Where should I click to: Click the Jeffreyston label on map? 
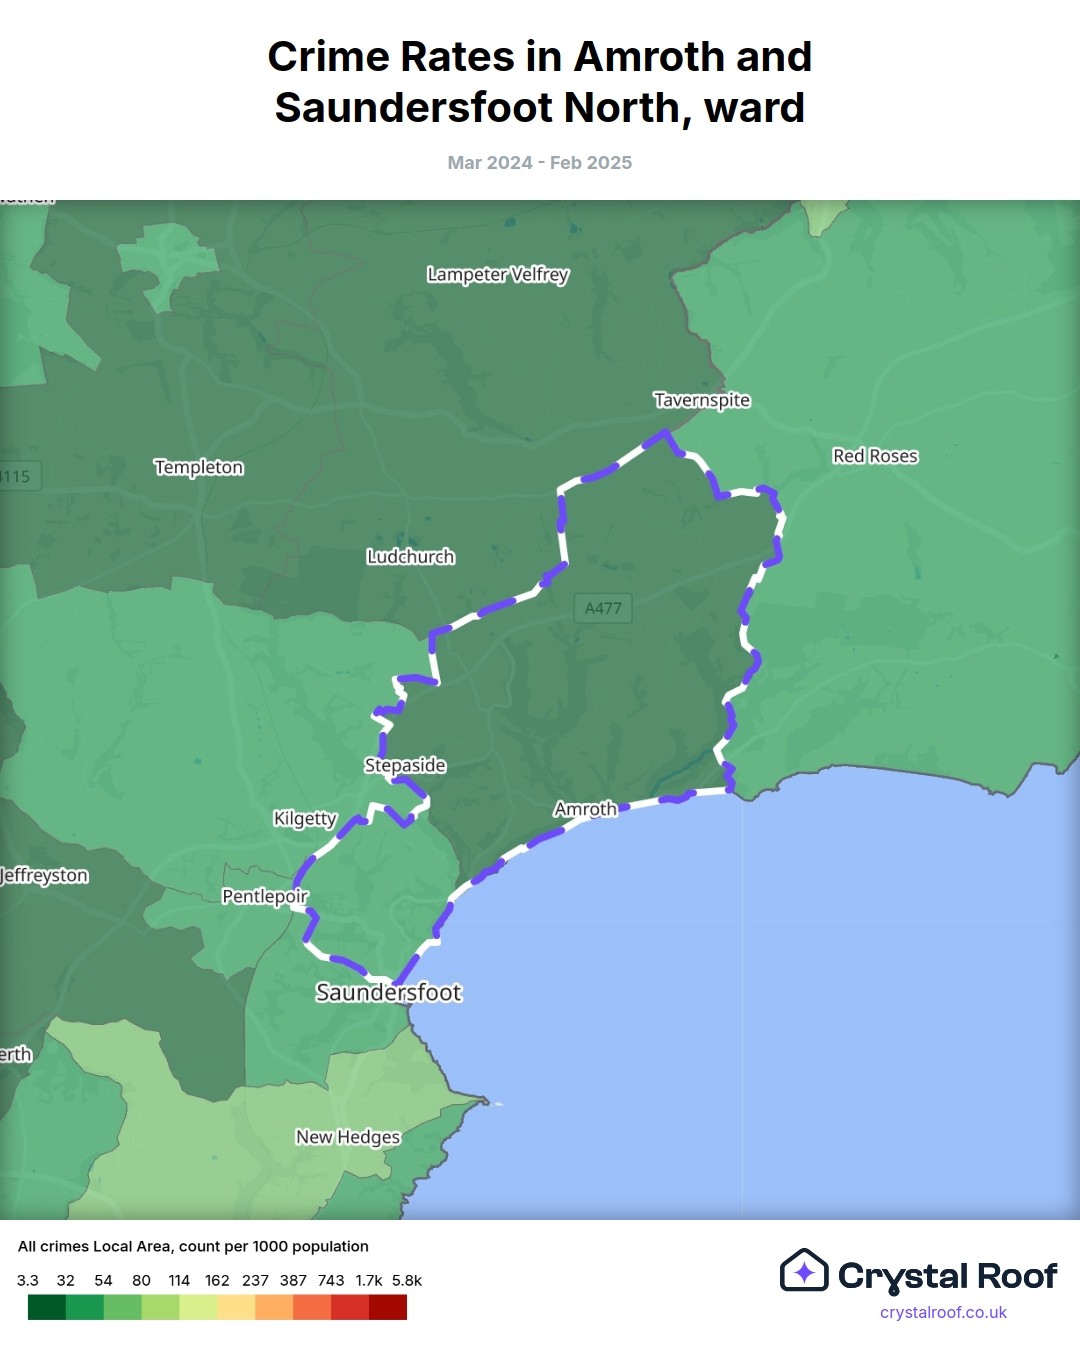45,876
